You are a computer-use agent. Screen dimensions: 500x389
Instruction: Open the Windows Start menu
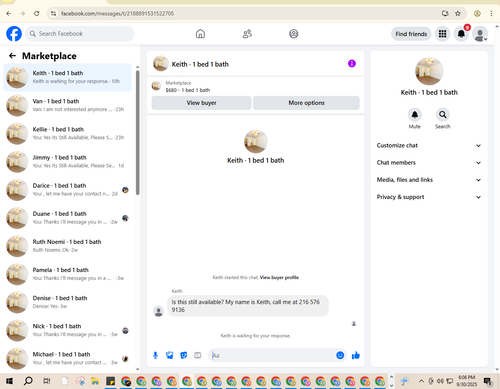pos(9,381)
